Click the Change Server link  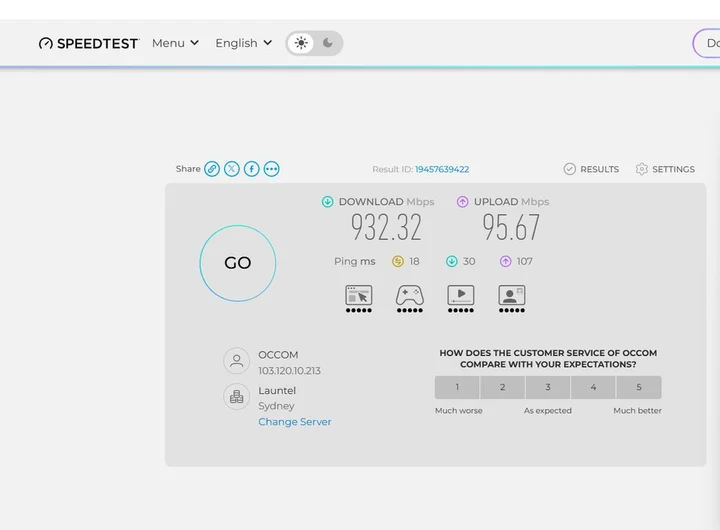pos(295,422)
